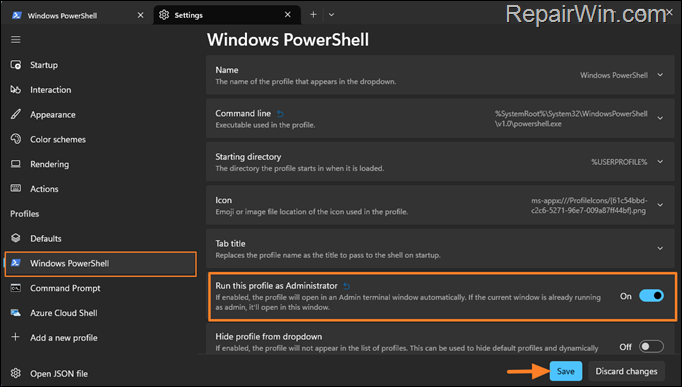682x387 pixels.
Task: Click the powershell.exe command line path
Action: (x=571, y=119)
